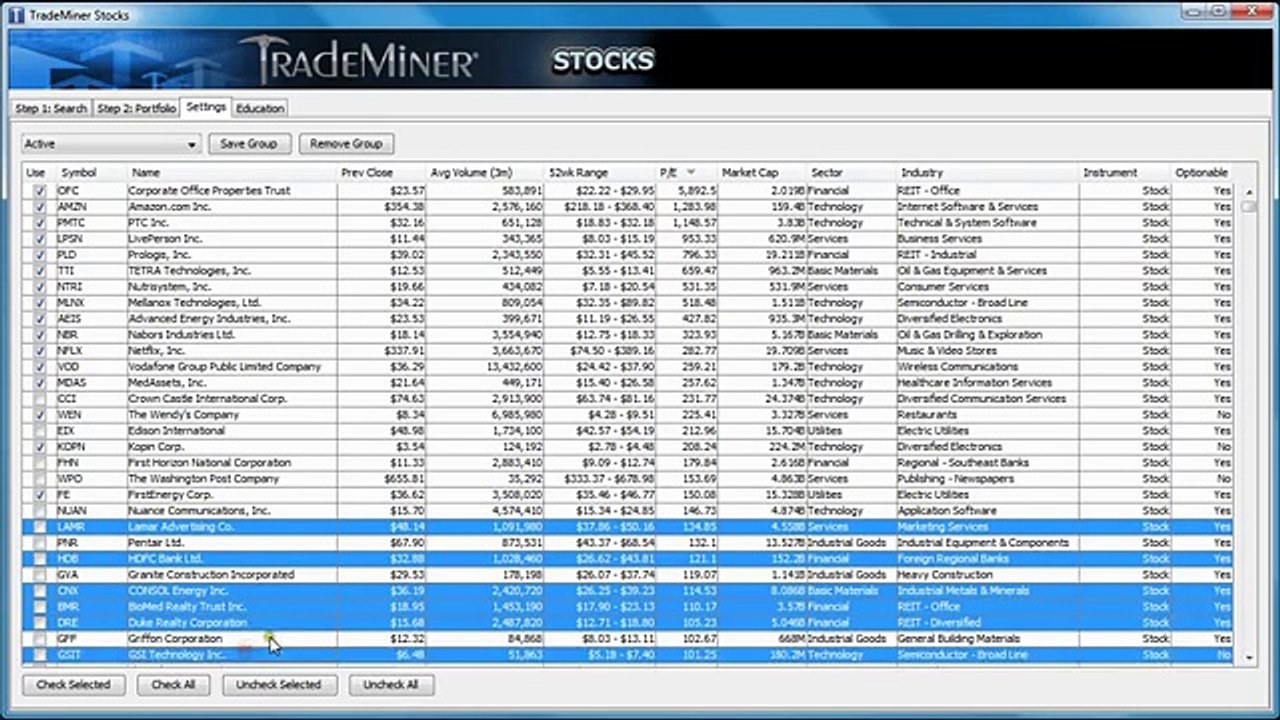Check the Use box for LAMR

tap(40, 527)
